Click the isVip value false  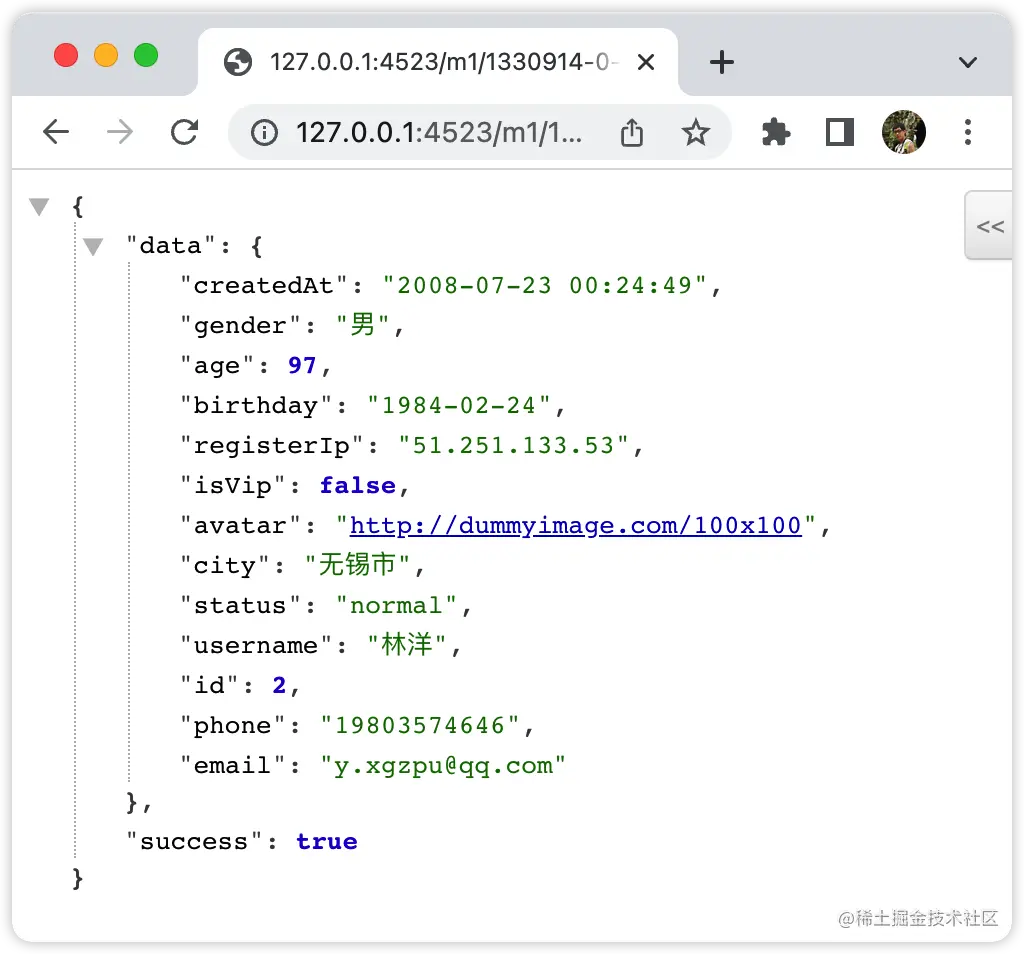357,486
